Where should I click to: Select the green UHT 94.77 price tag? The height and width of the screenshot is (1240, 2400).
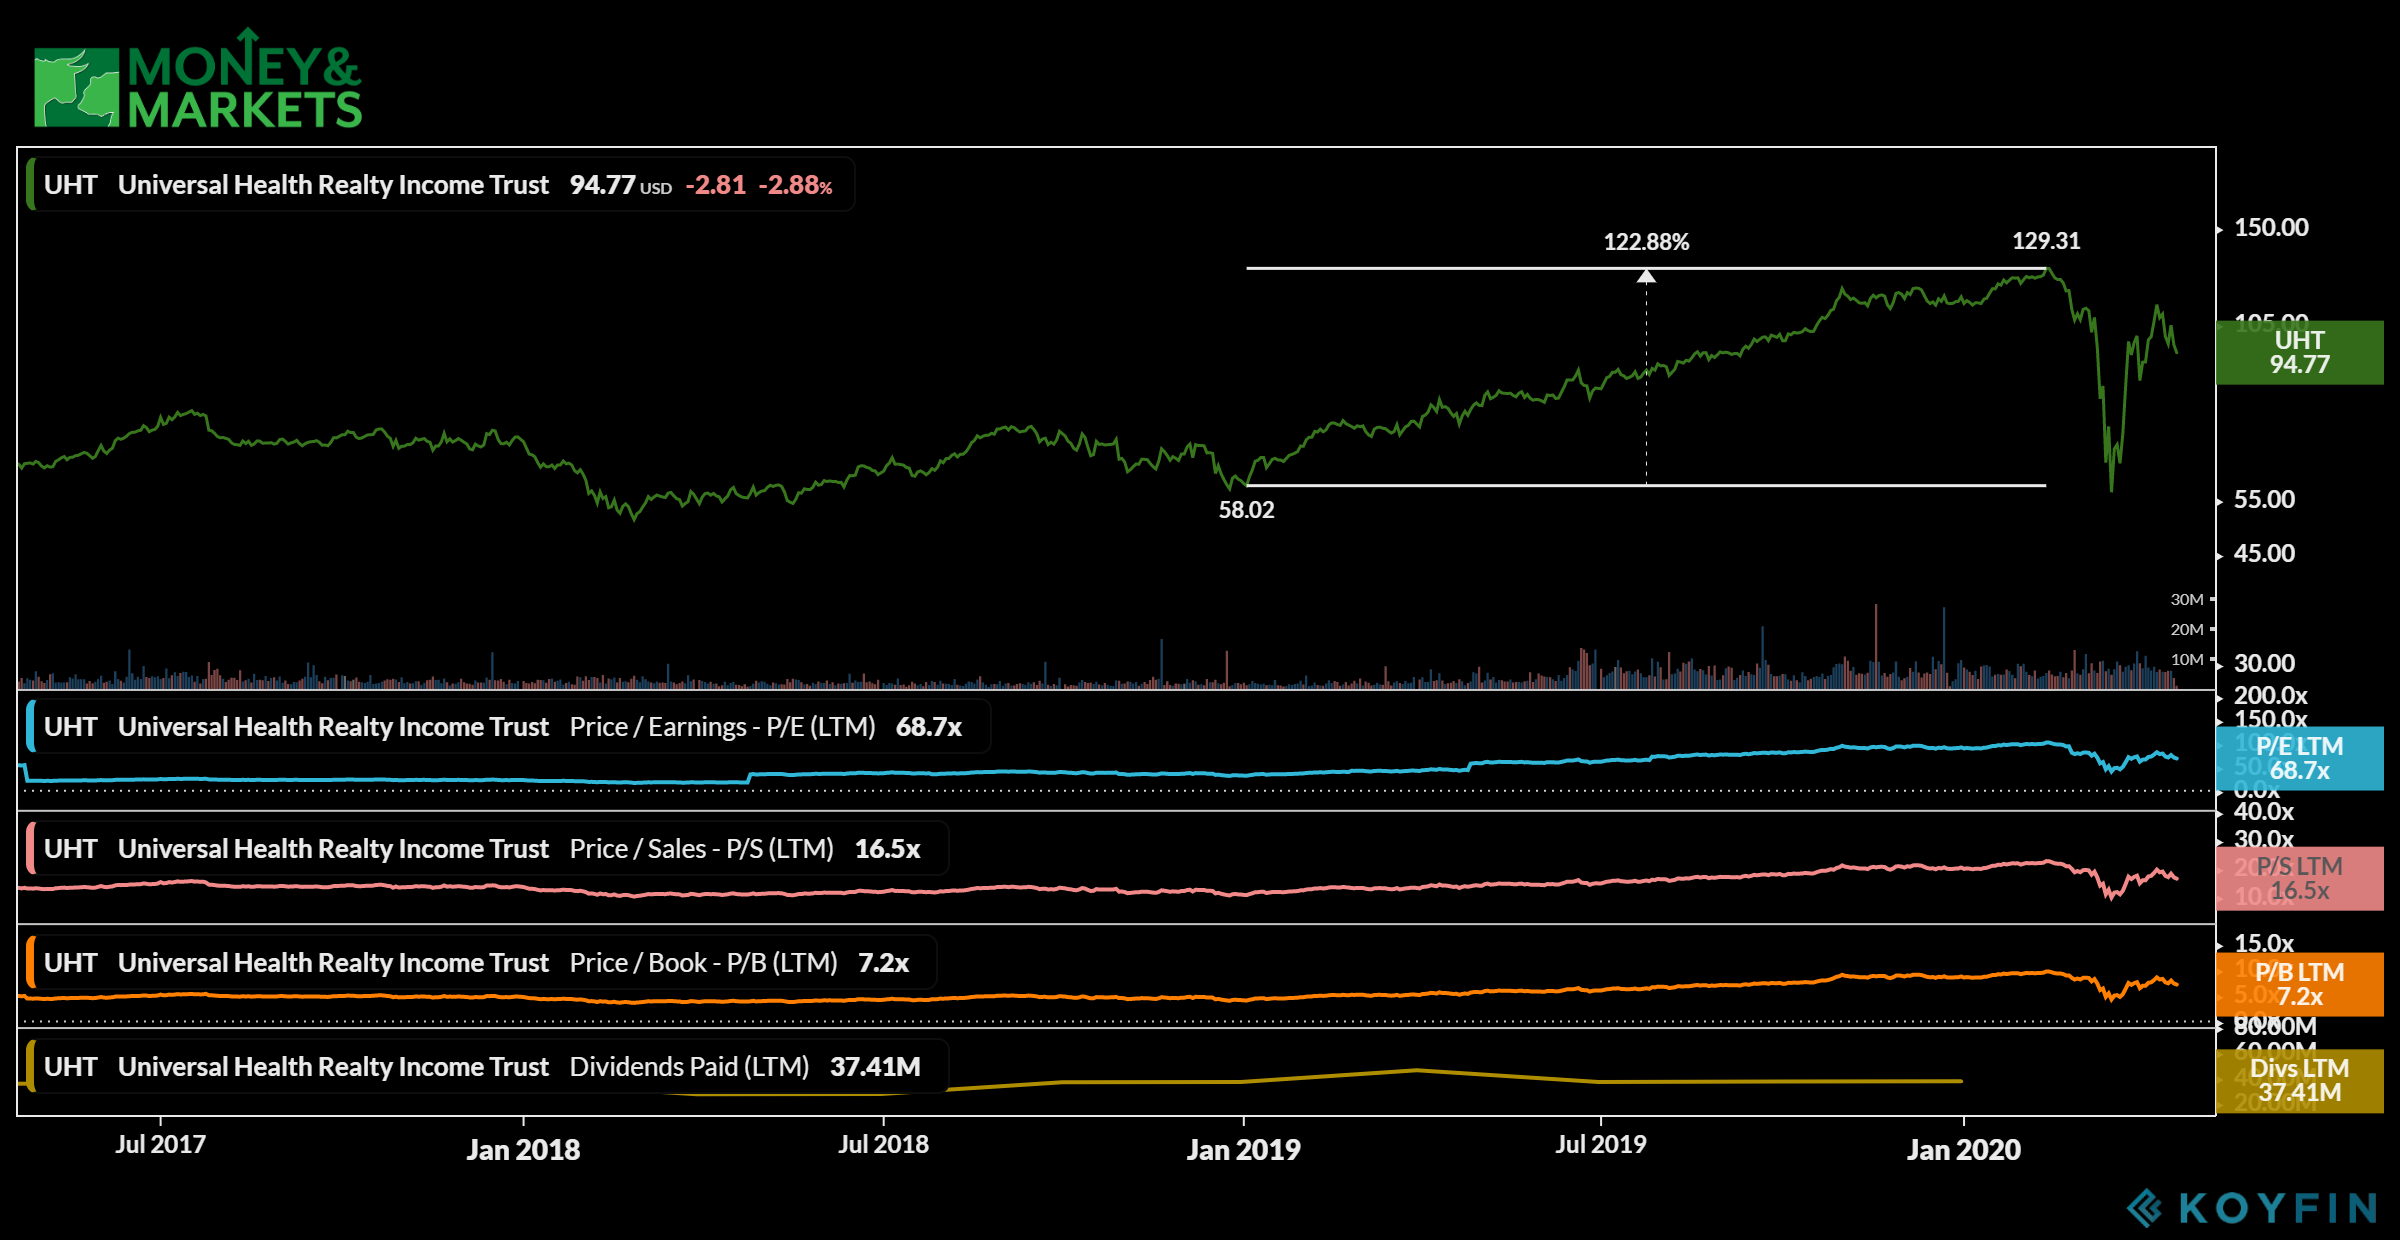coord(2299,352)
